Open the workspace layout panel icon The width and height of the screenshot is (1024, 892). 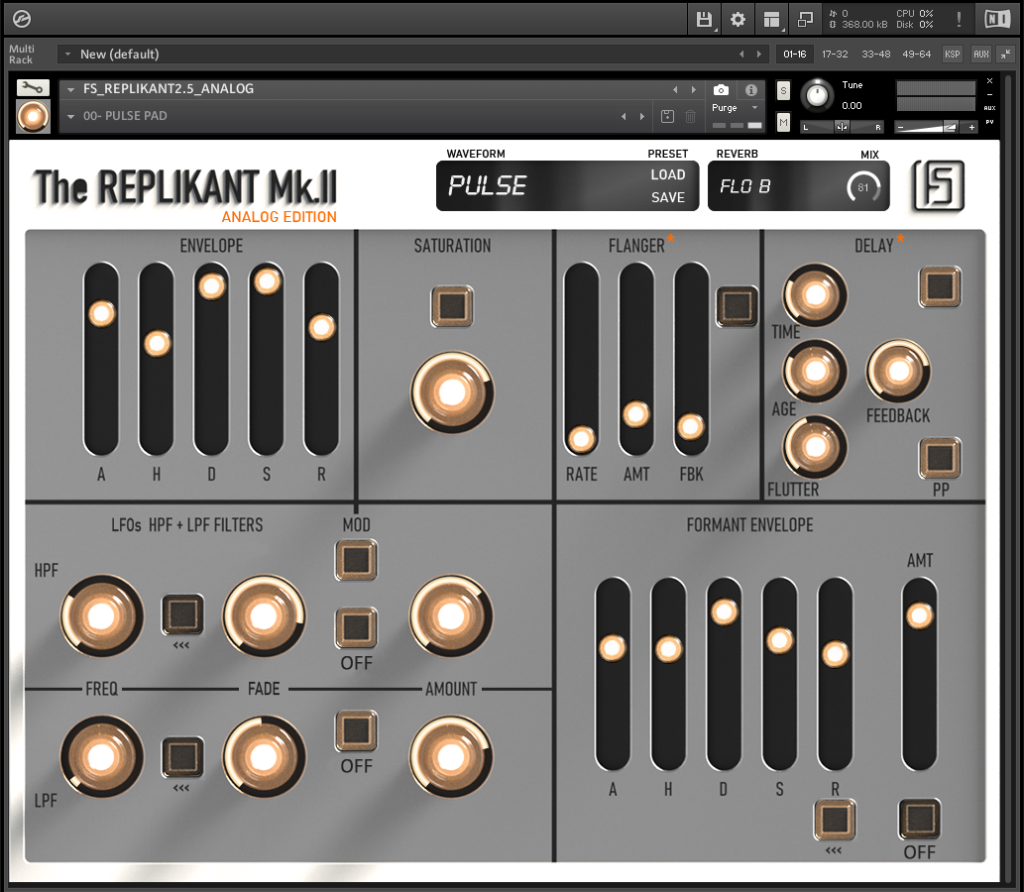tap(772, 20)
